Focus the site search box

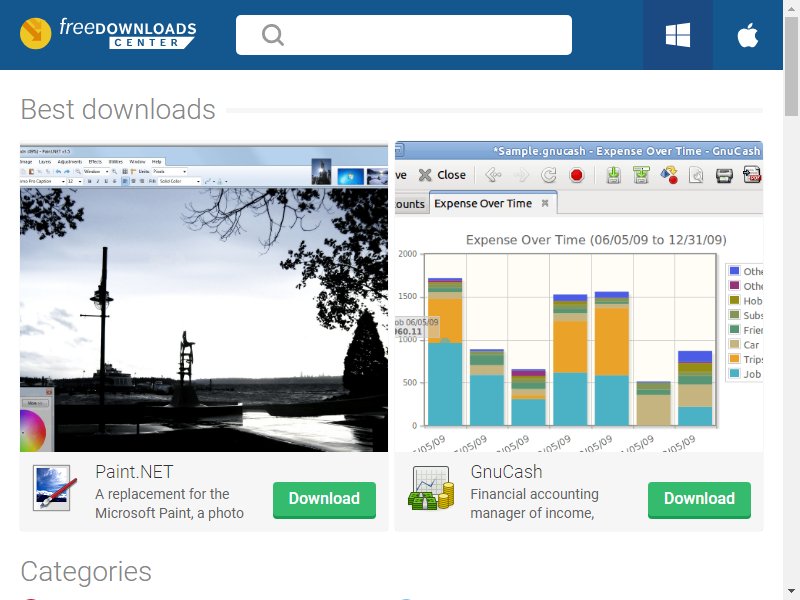(x=404, y=35)
